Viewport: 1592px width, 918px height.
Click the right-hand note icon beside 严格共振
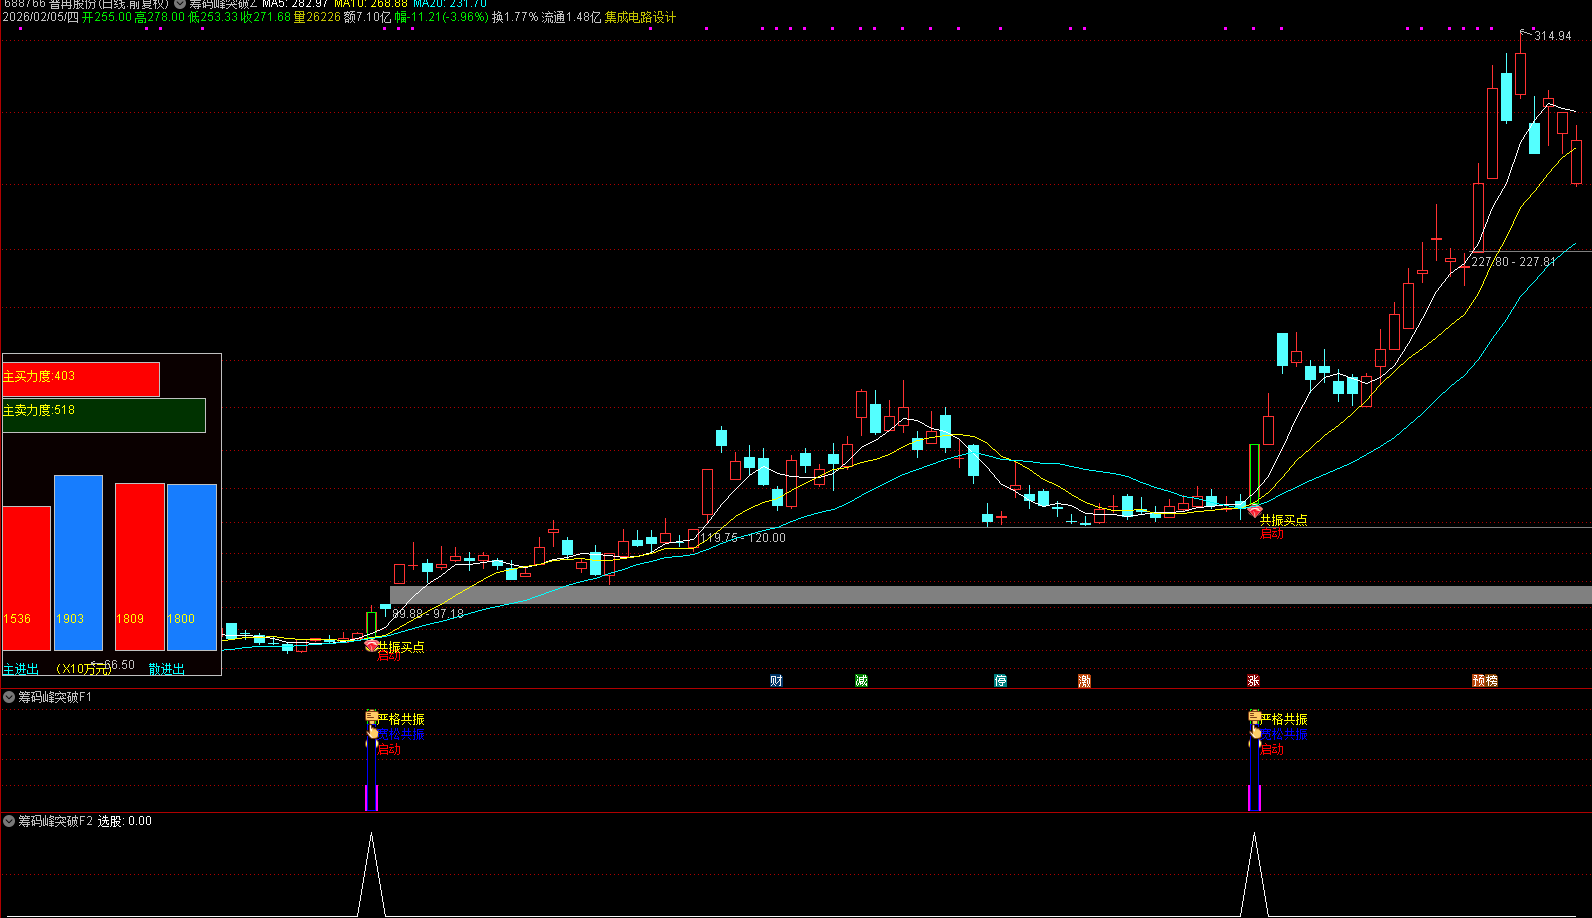pyautogui.click(x=1254, y=716)
